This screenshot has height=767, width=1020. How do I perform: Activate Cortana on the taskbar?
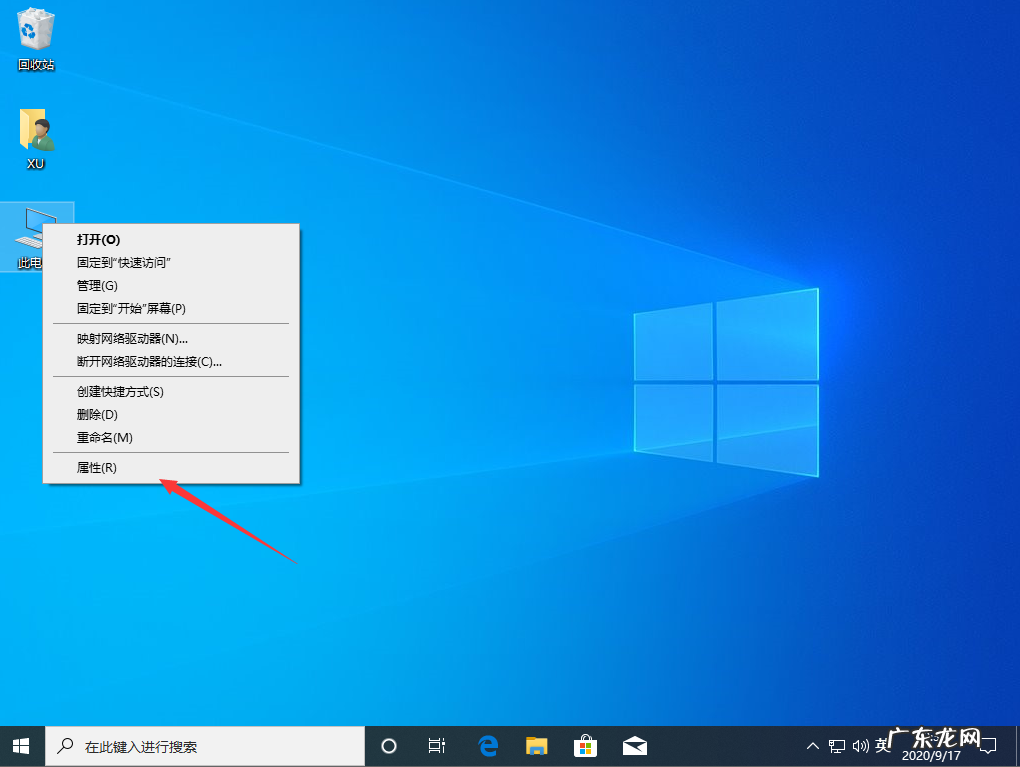(389, 745)
